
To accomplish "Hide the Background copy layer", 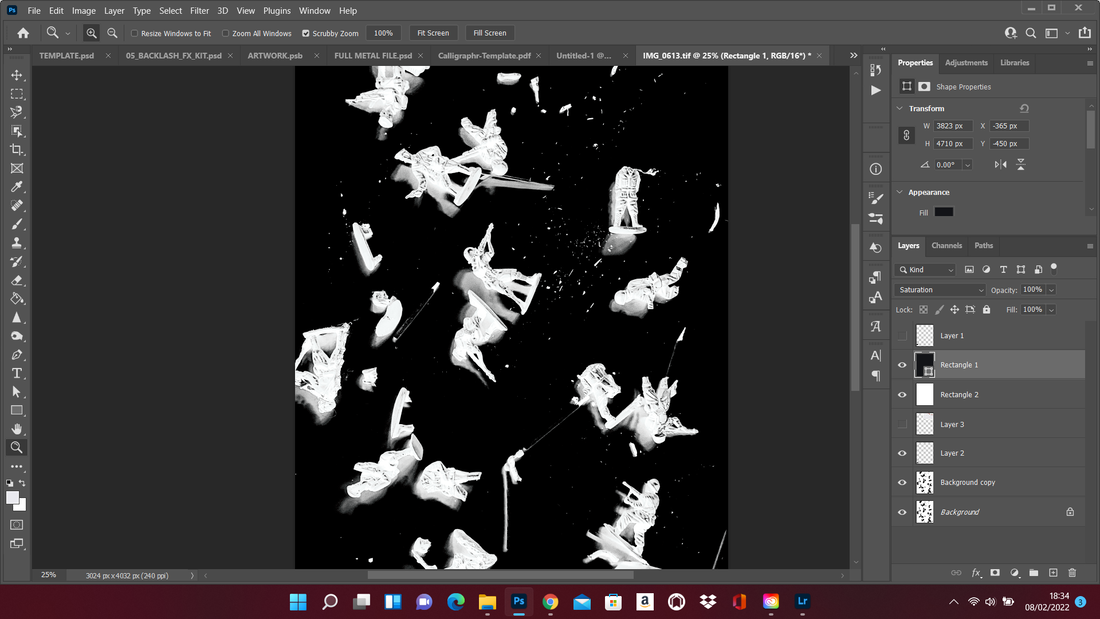I will pyautogui.click(x=902, y=482).
